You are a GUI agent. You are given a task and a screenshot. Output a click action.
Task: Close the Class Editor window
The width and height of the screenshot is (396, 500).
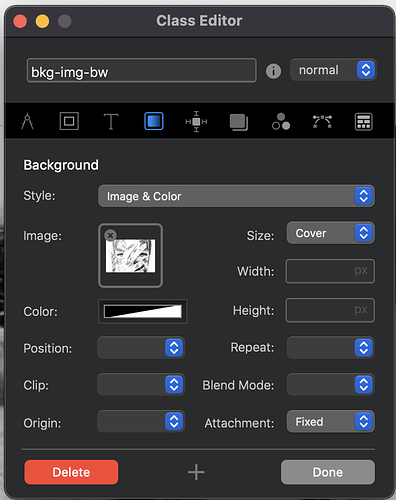point(20,21)
